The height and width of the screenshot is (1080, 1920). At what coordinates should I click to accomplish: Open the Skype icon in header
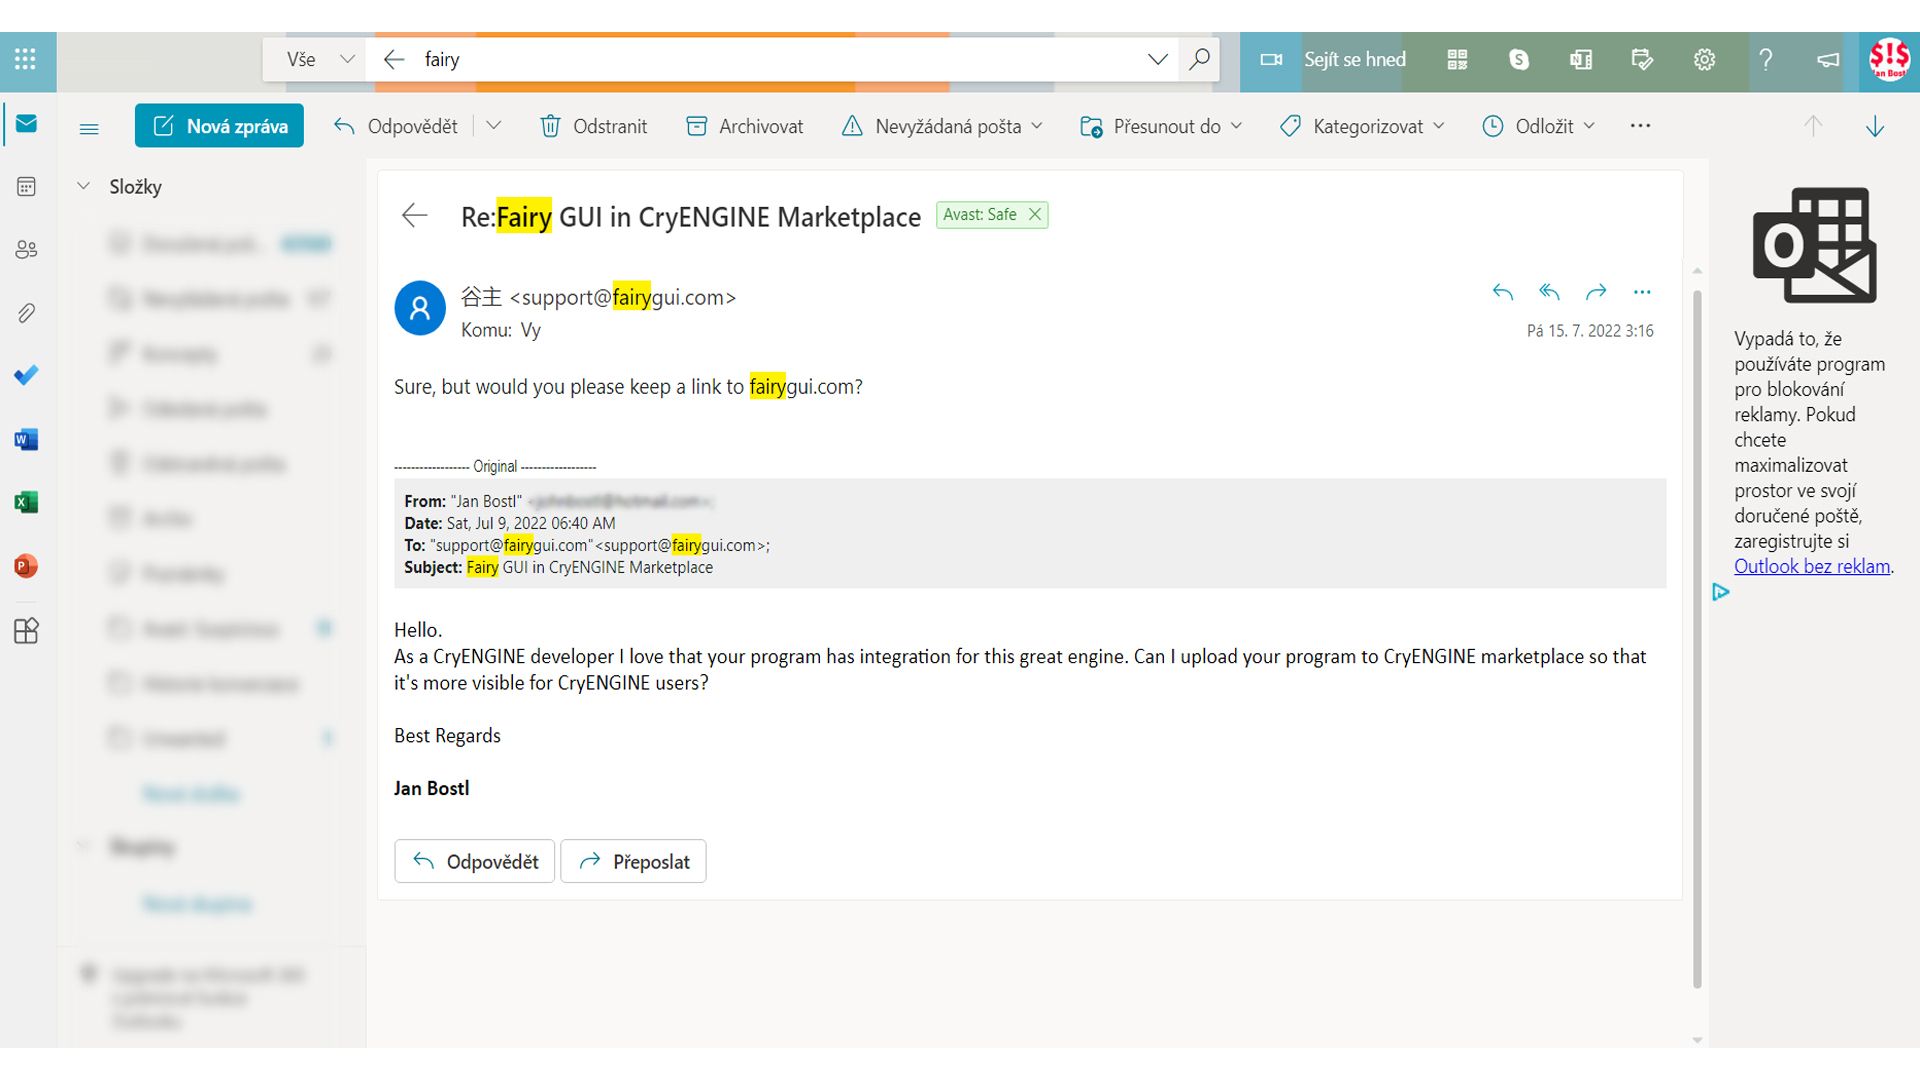pos(1518,59)
